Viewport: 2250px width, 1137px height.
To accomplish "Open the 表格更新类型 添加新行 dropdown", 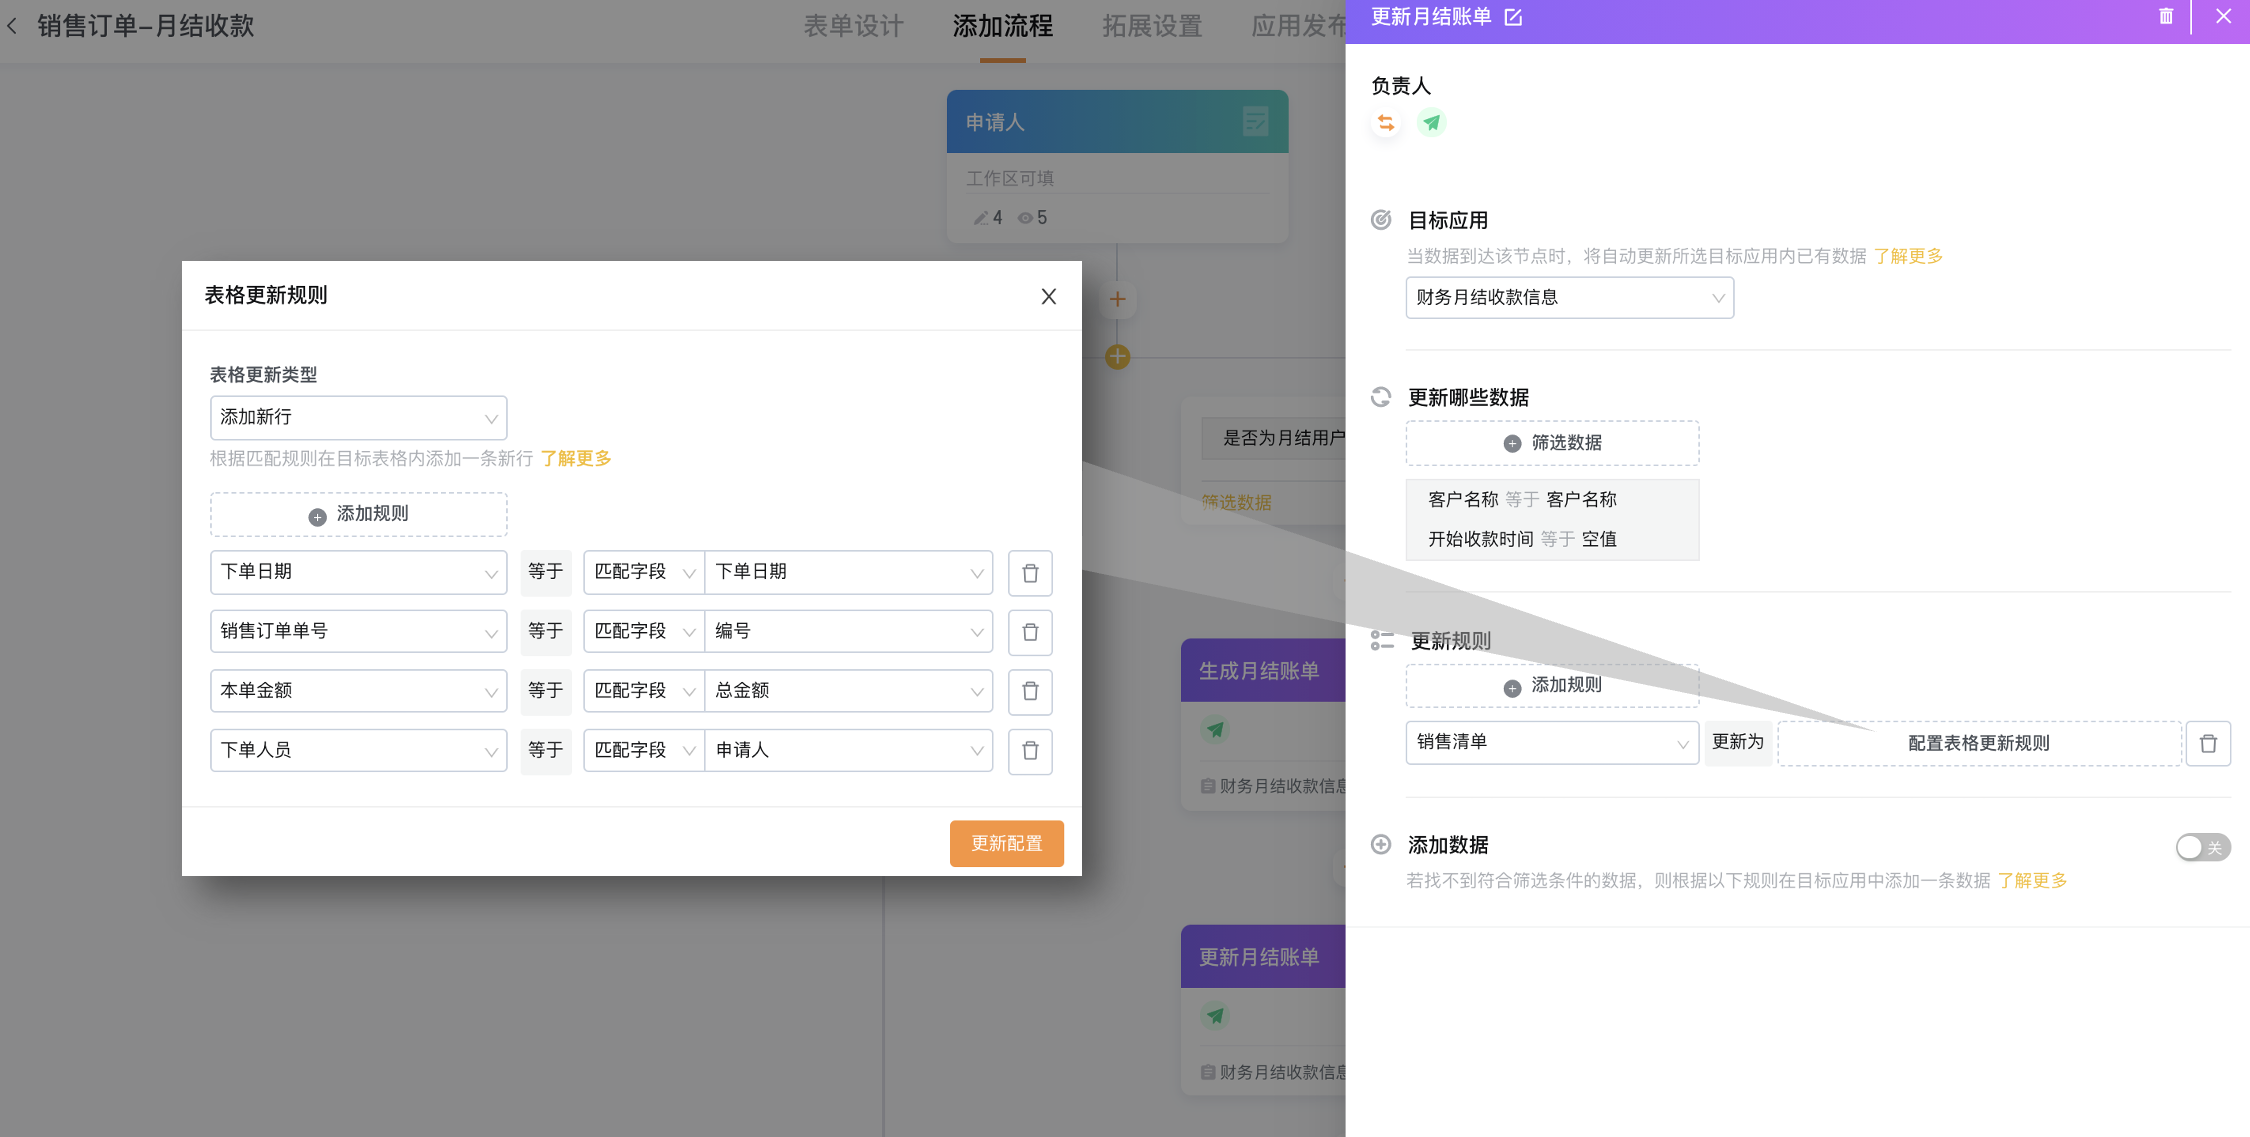I will point(358,418).
